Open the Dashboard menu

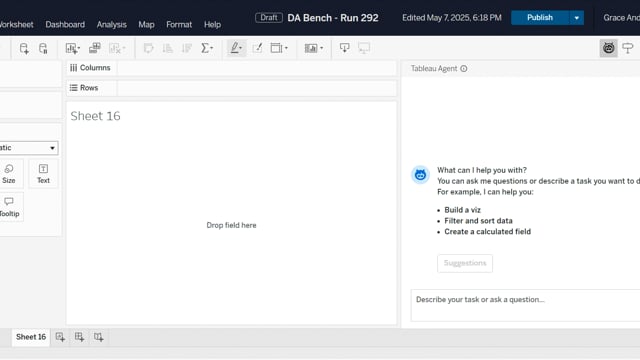tap(65, 24)
